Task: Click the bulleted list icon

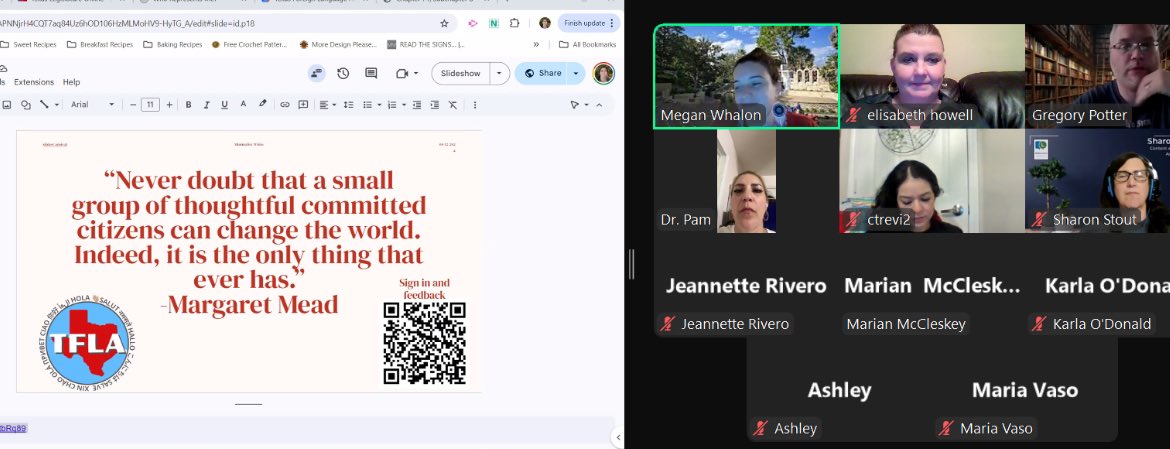Action: [x=367, y=105]
